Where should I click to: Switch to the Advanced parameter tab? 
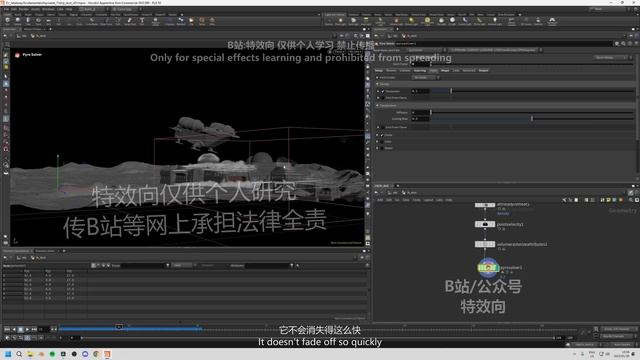[x=469, y=71]
